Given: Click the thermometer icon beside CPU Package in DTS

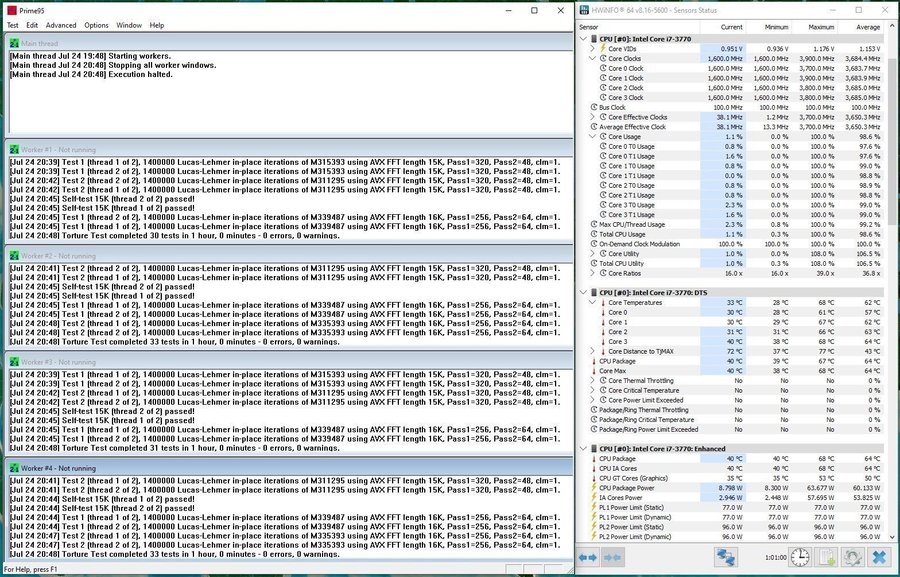Looking at the screenshot, I should click(594, 361).
